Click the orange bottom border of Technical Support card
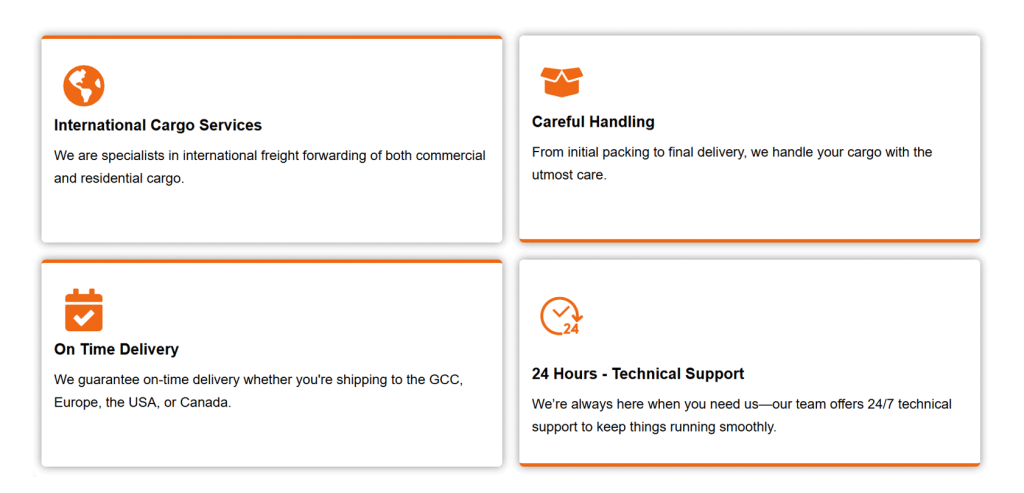Screen dimensions: 1024x493 (749, 464)
